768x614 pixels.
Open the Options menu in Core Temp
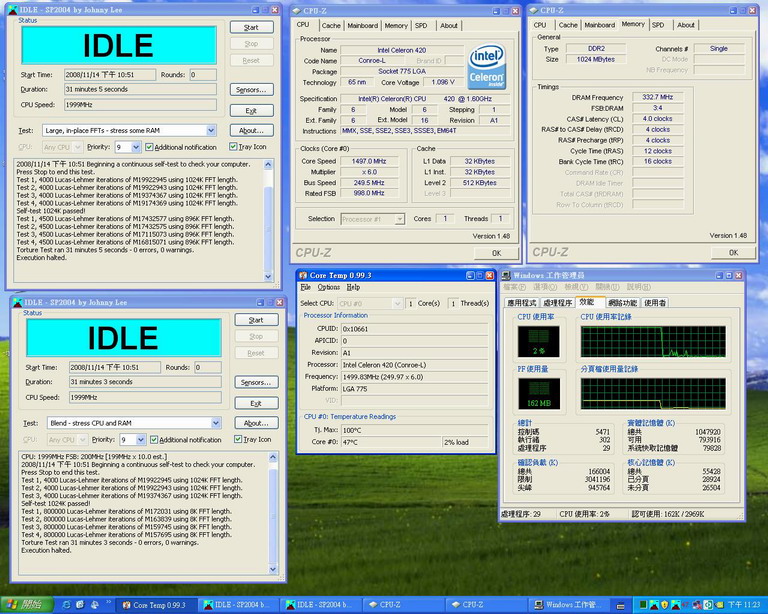coord(329,287)
